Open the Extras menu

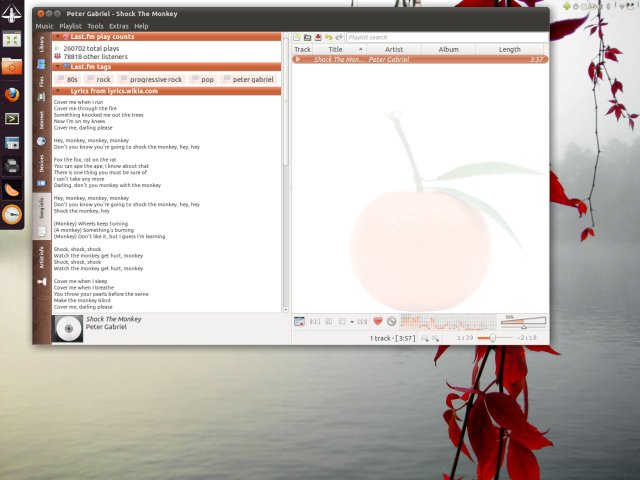point(119,26)
